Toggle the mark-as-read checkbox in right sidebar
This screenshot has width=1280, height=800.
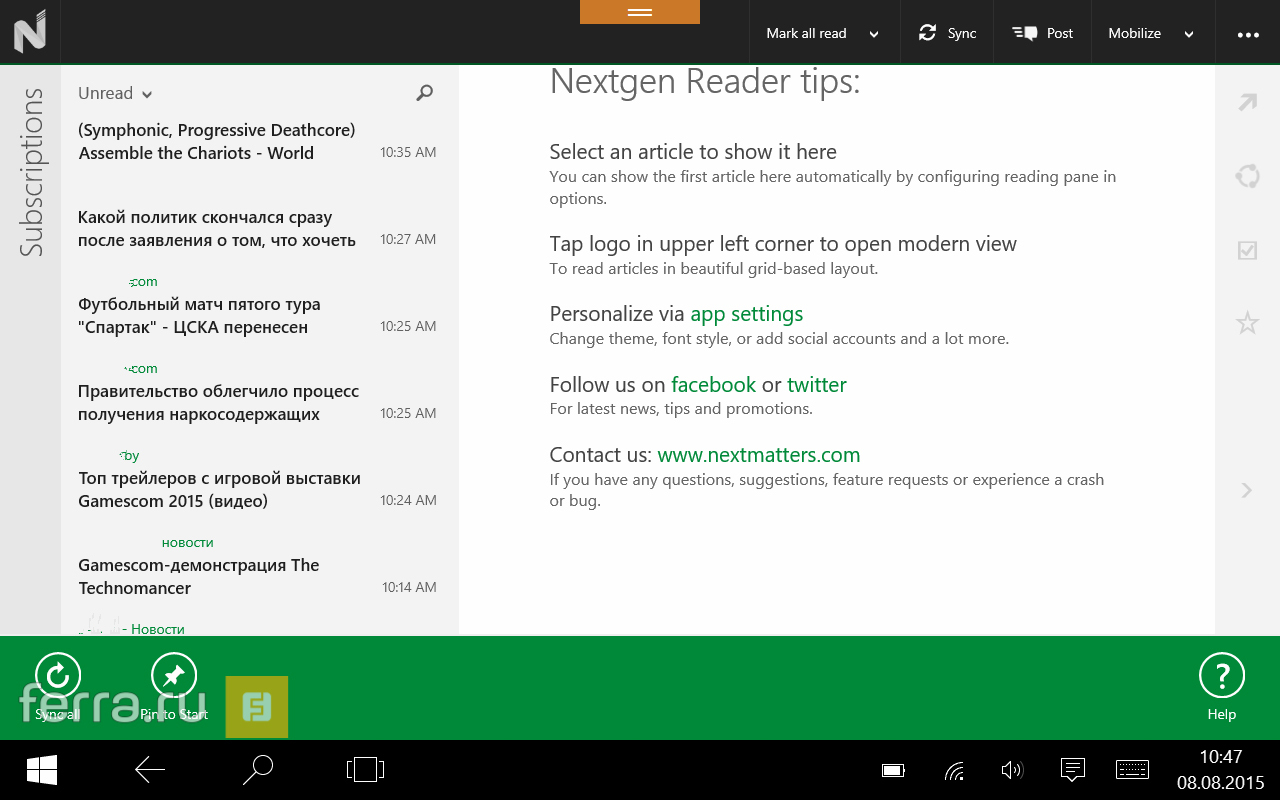pyautogui.click(x=1247, y=250)
